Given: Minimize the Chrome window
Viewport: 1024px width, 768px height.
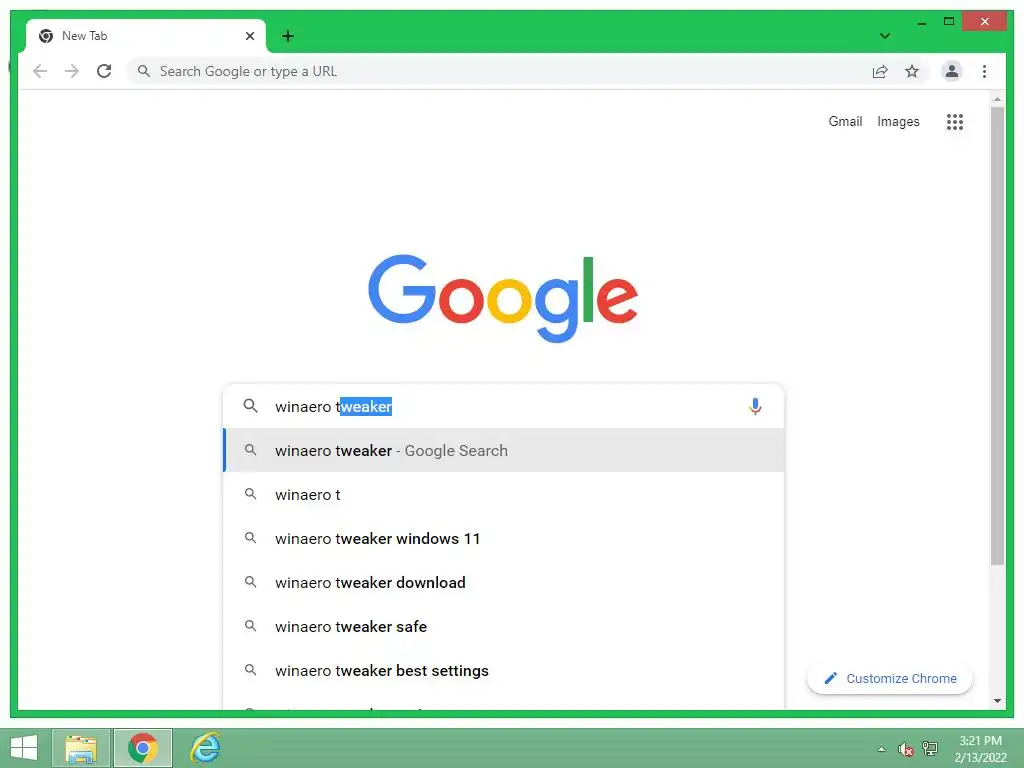Looking at the screenshot, I should [921, 22].
